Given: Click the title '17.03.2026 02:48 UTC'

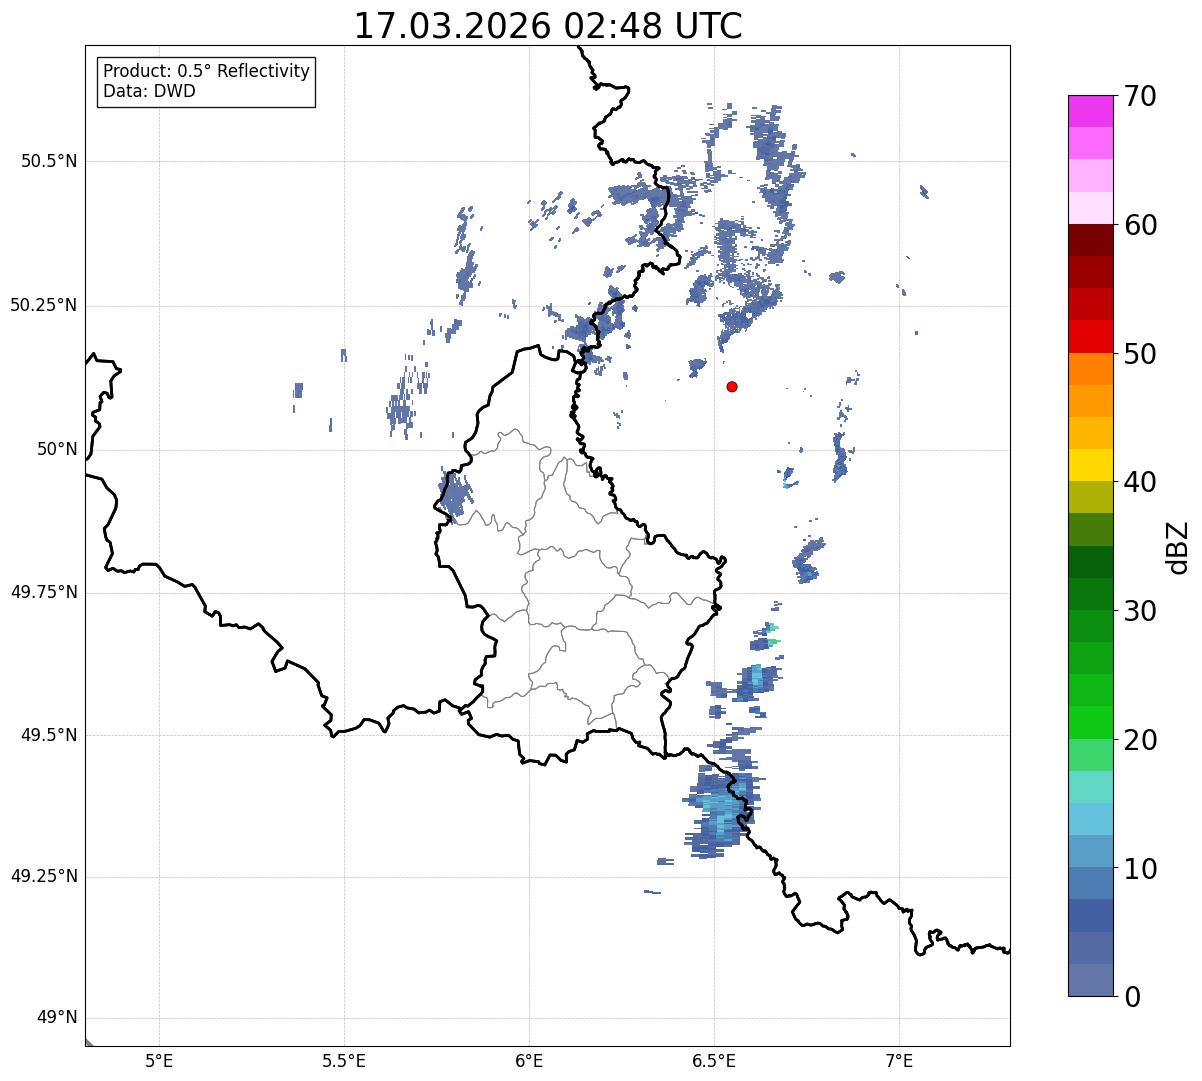Looking at the screenshot, I should pyautogui.click(x=548, y=26).
